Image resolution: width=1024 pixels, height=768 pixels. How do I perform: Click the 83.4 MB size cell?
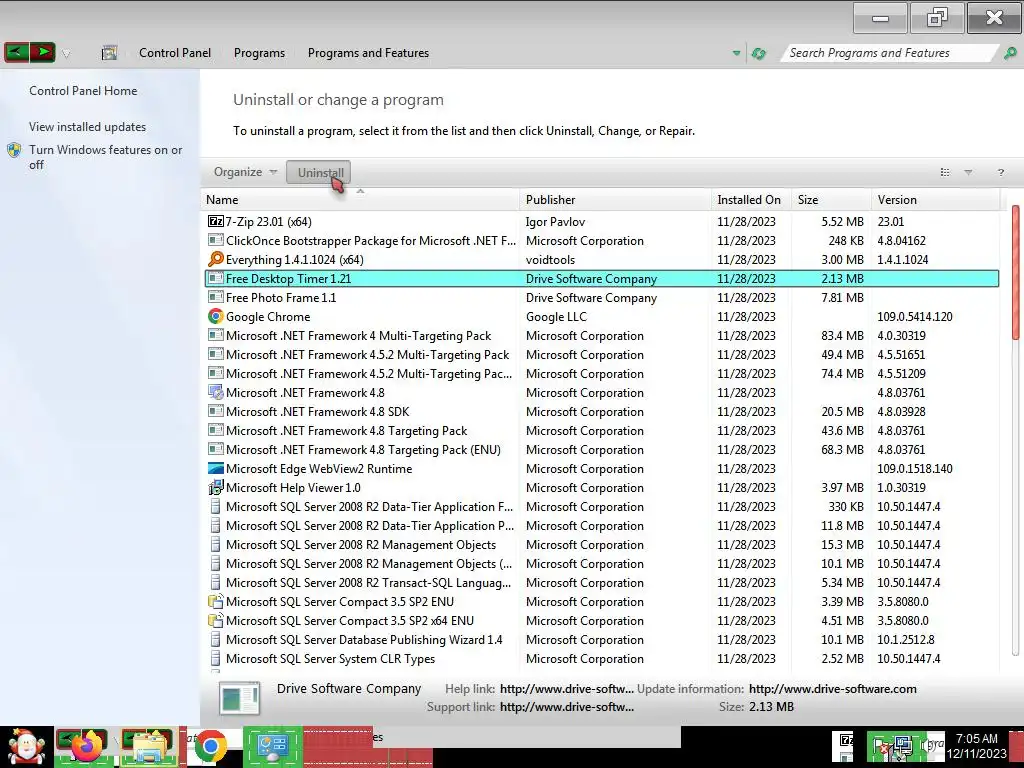coord(842,336)
